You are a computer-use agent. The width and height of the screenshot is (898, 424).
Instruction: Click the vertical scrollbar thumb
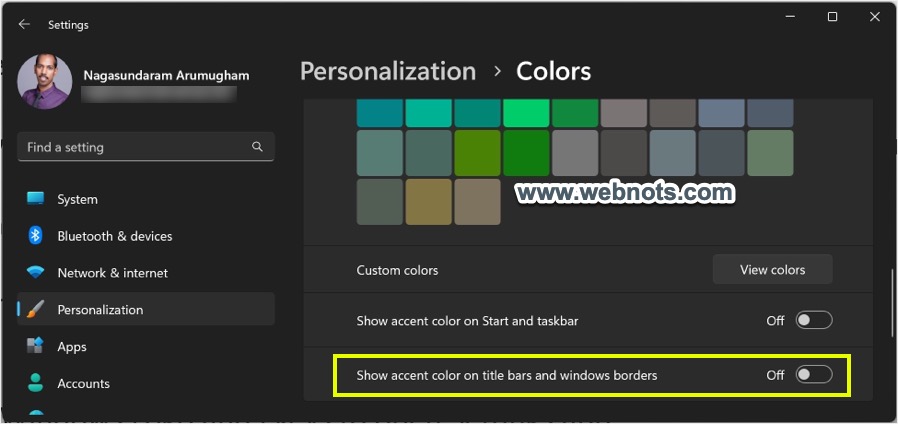891,301
